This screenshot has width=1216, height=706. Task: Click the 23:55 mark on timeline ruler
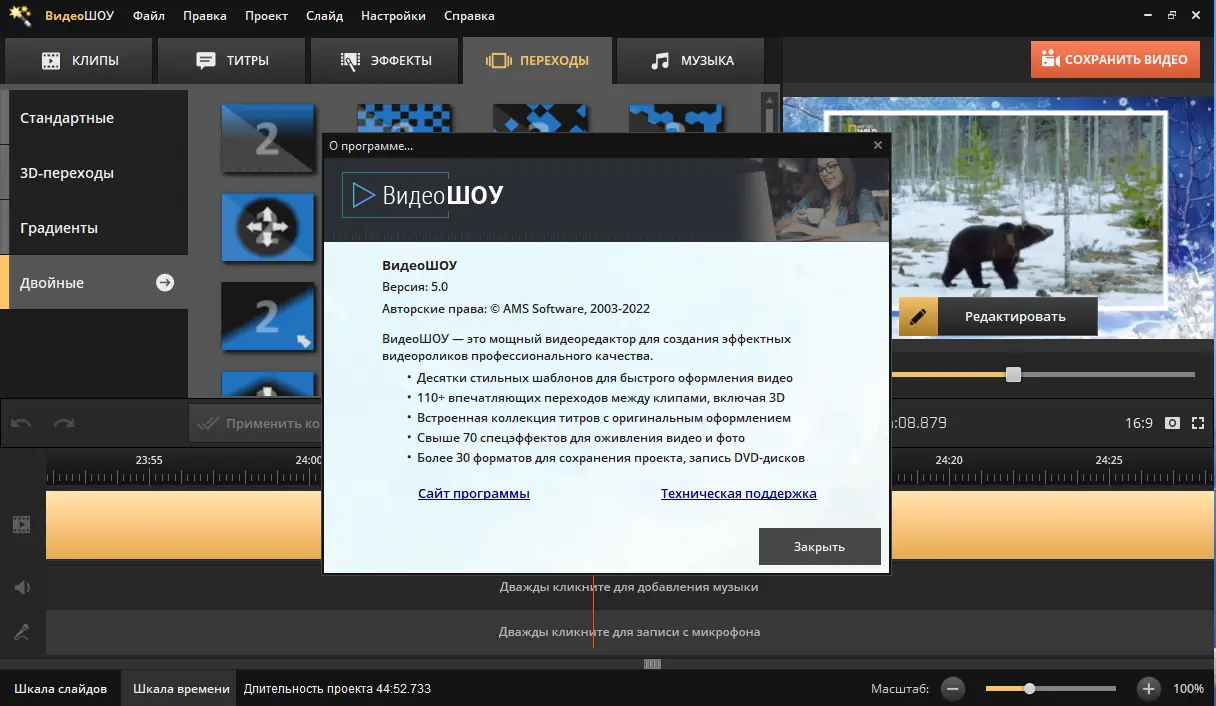[x=149, y=461]
